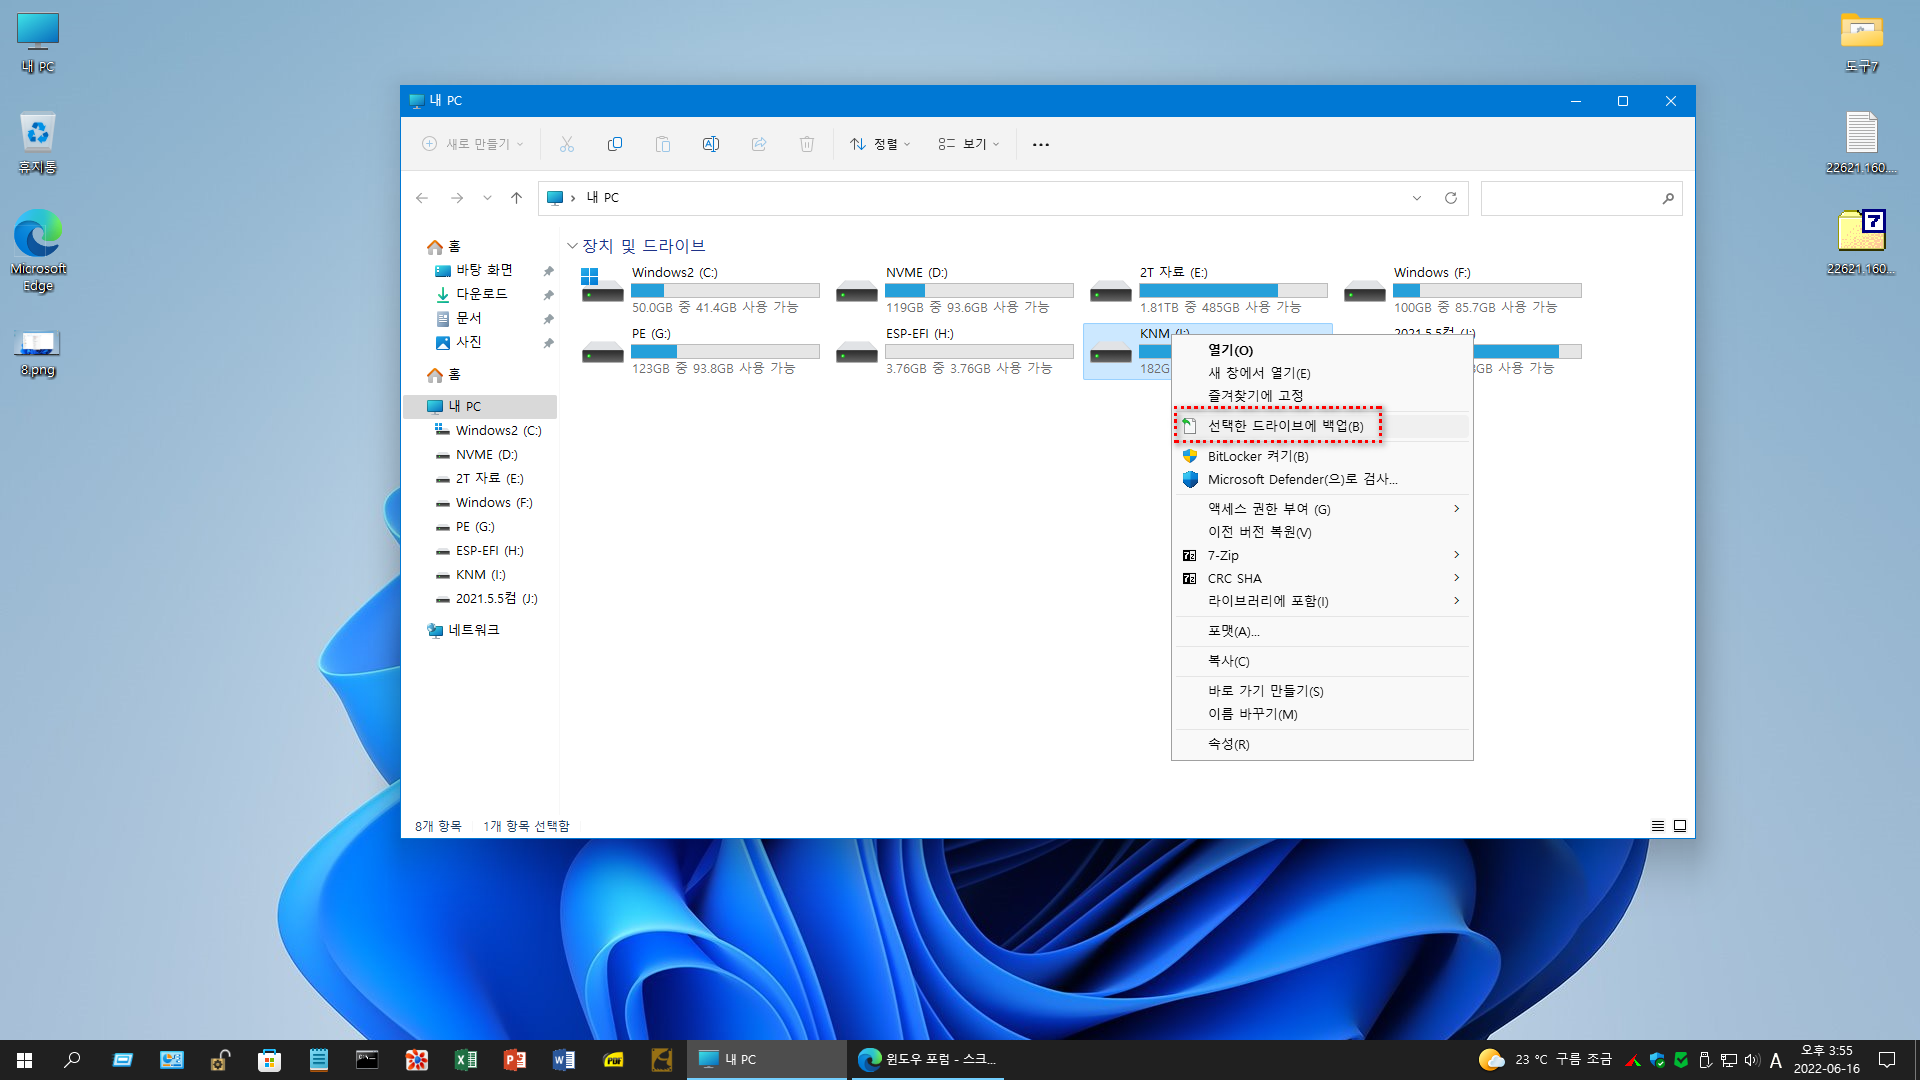Refresh the 내 PC address bar
Viewport: 1920px width, 1080px height.
tap(1451, 198)
